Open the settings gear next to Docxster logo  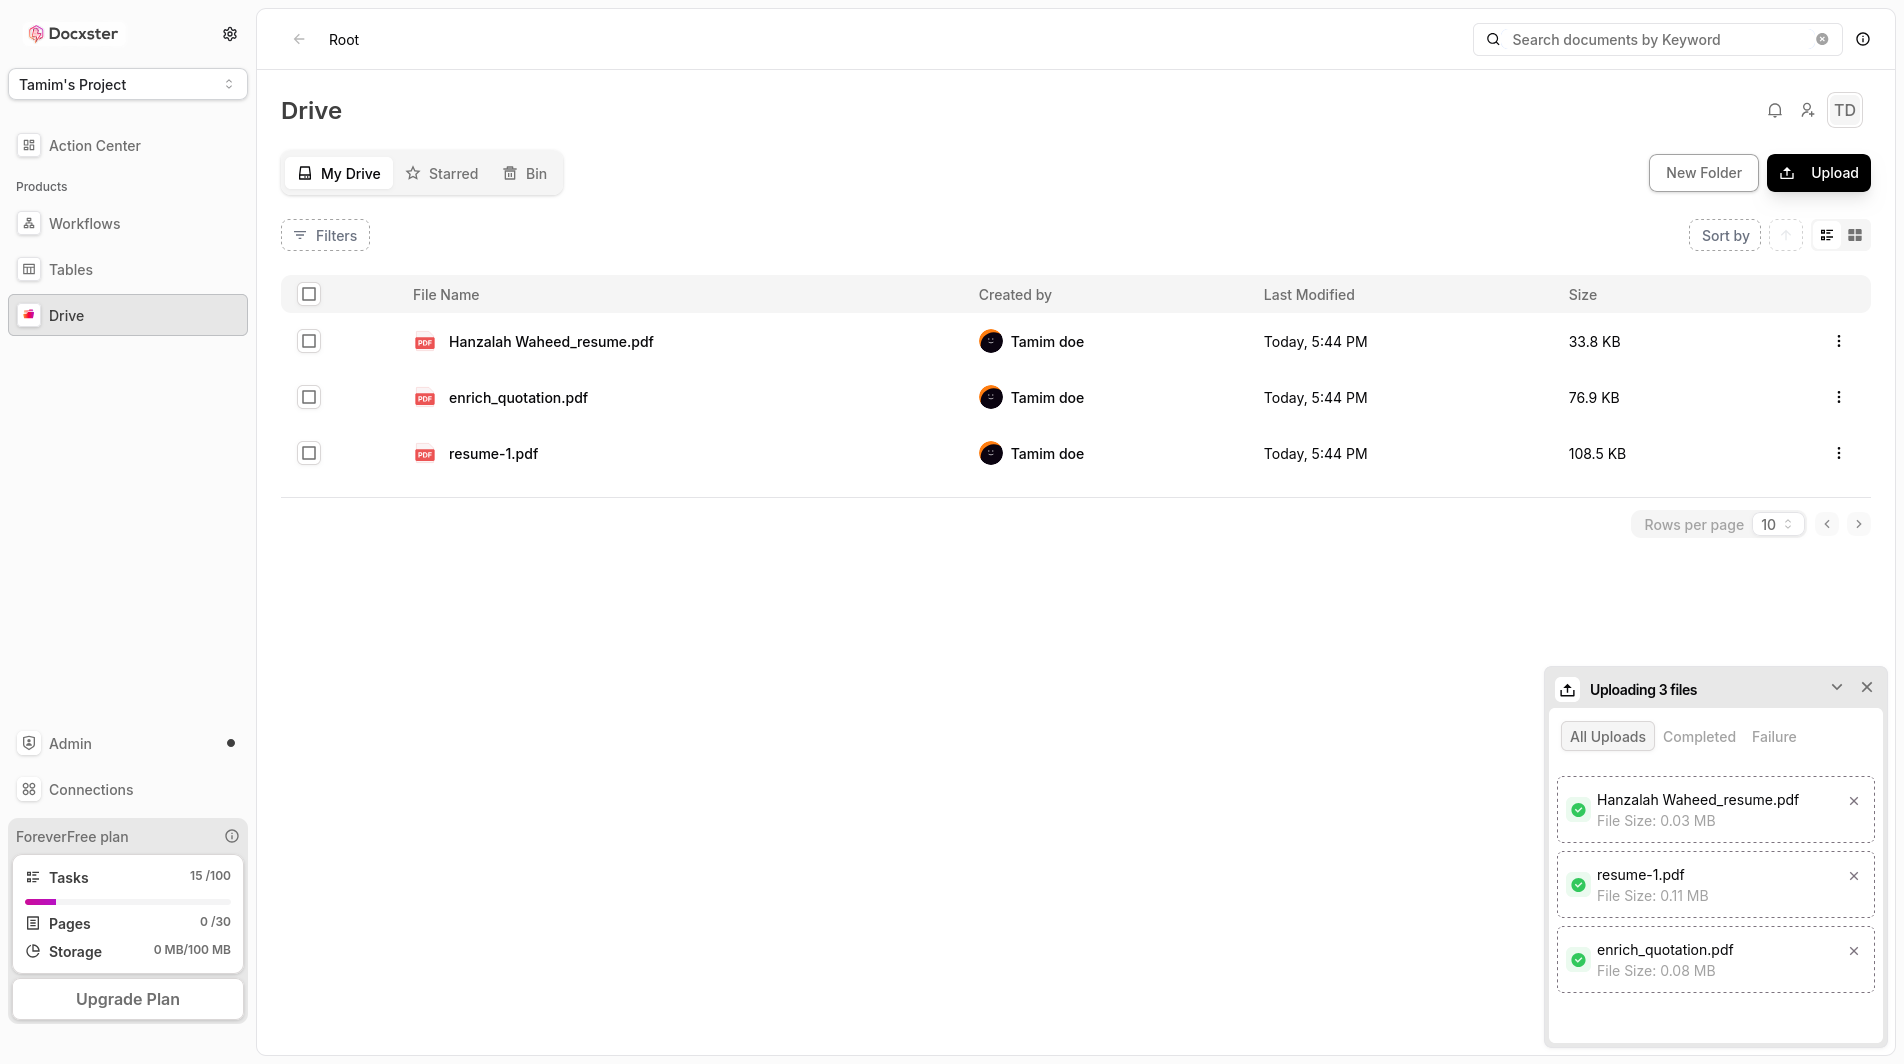click(230, 34)
